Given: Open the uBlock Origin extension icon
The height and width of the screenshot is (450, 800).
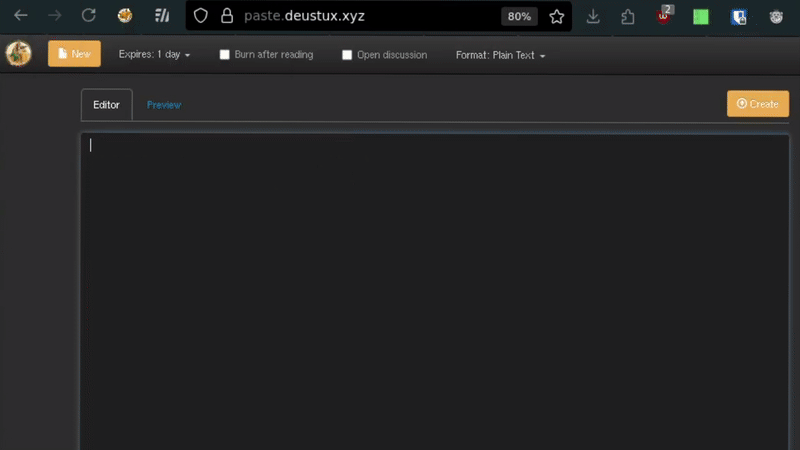Looking at the screenshot, I should [x=664, y=15].
